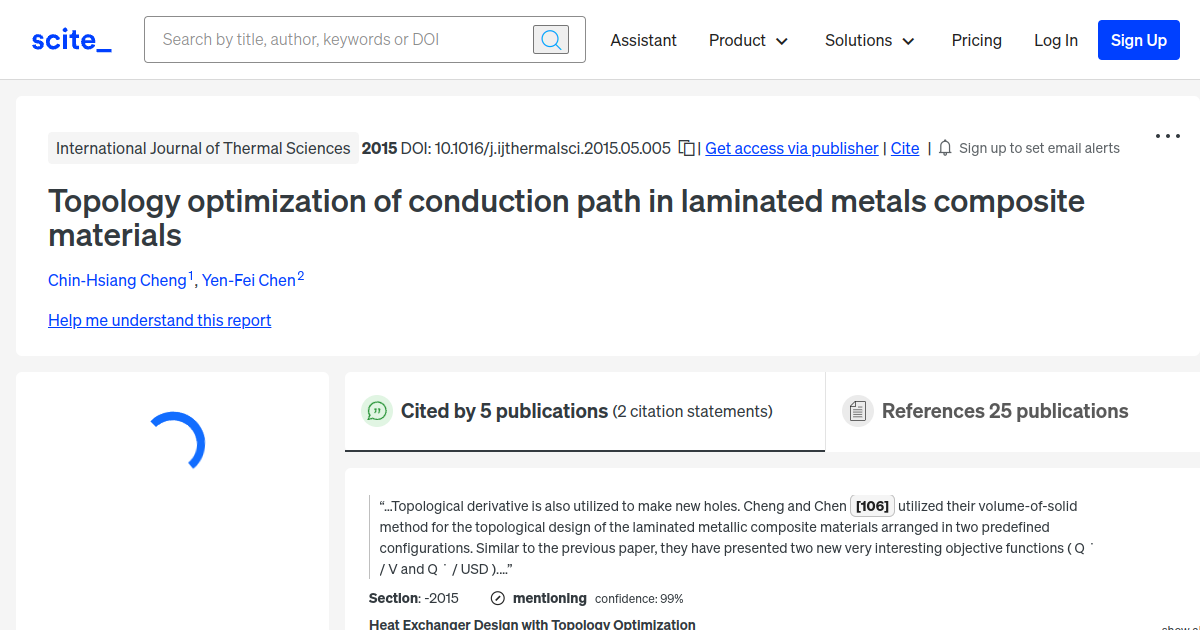The height and width of the screenshot is (630, 1200).
Task: Open the three-dot overflow menu
Action: 1167,136
